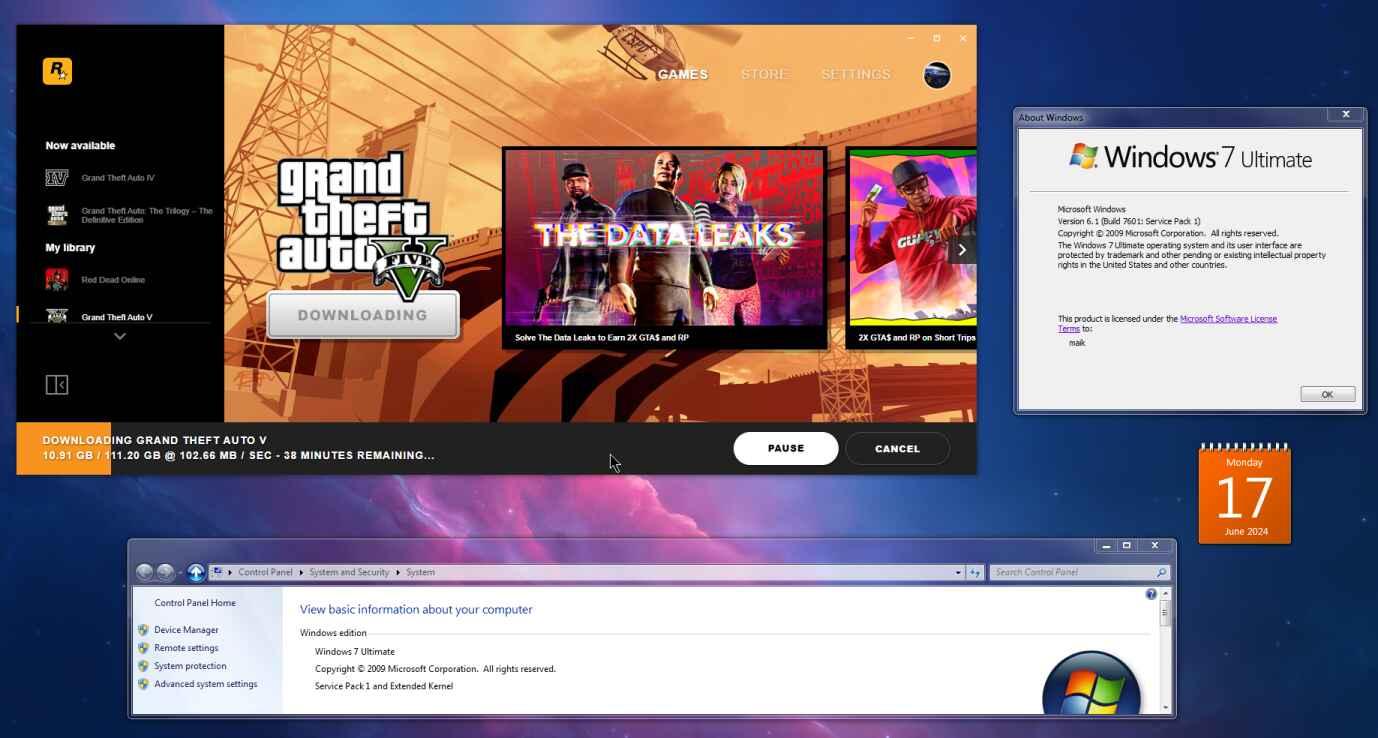Click the orange download progress bar
1378x738 pixels.
click(64, 448)
